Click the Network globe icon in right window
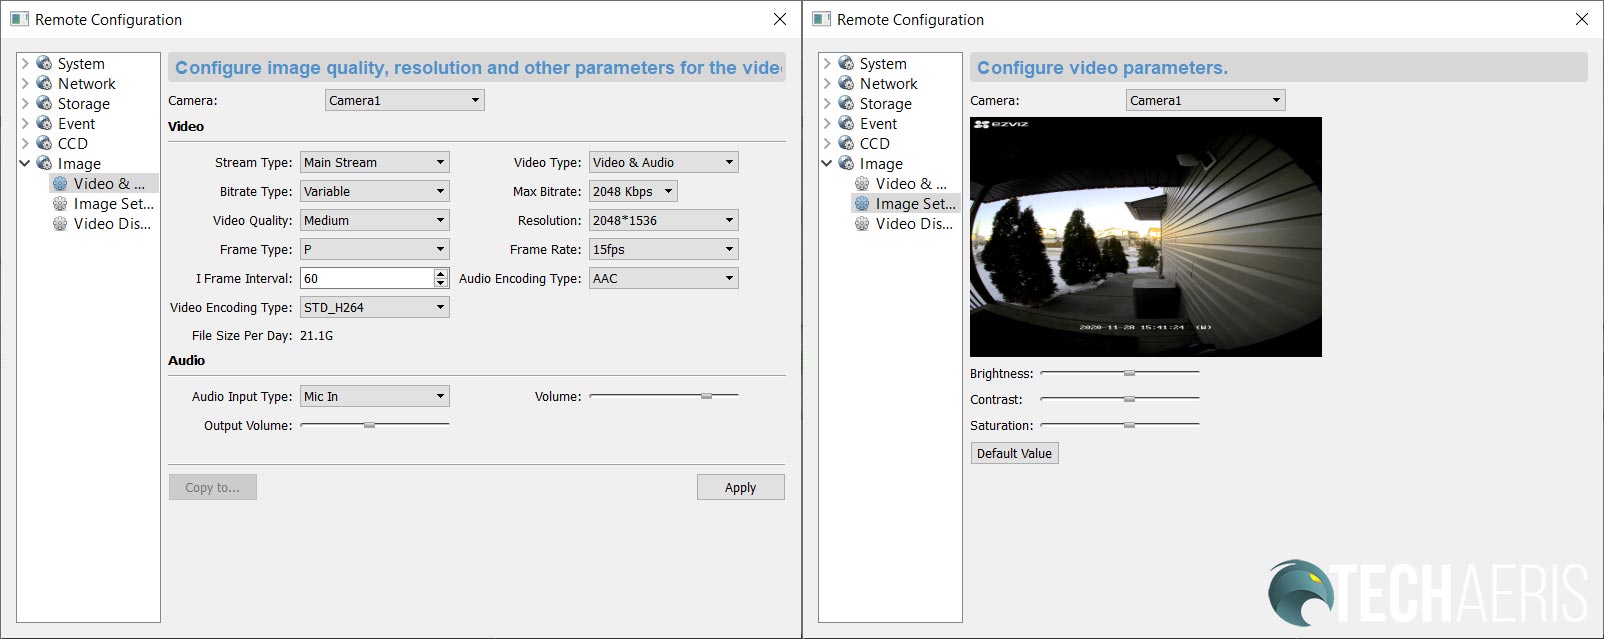The width and height of the screenshot is (1604, 639). pyautogui.click(x=846, y=83)
